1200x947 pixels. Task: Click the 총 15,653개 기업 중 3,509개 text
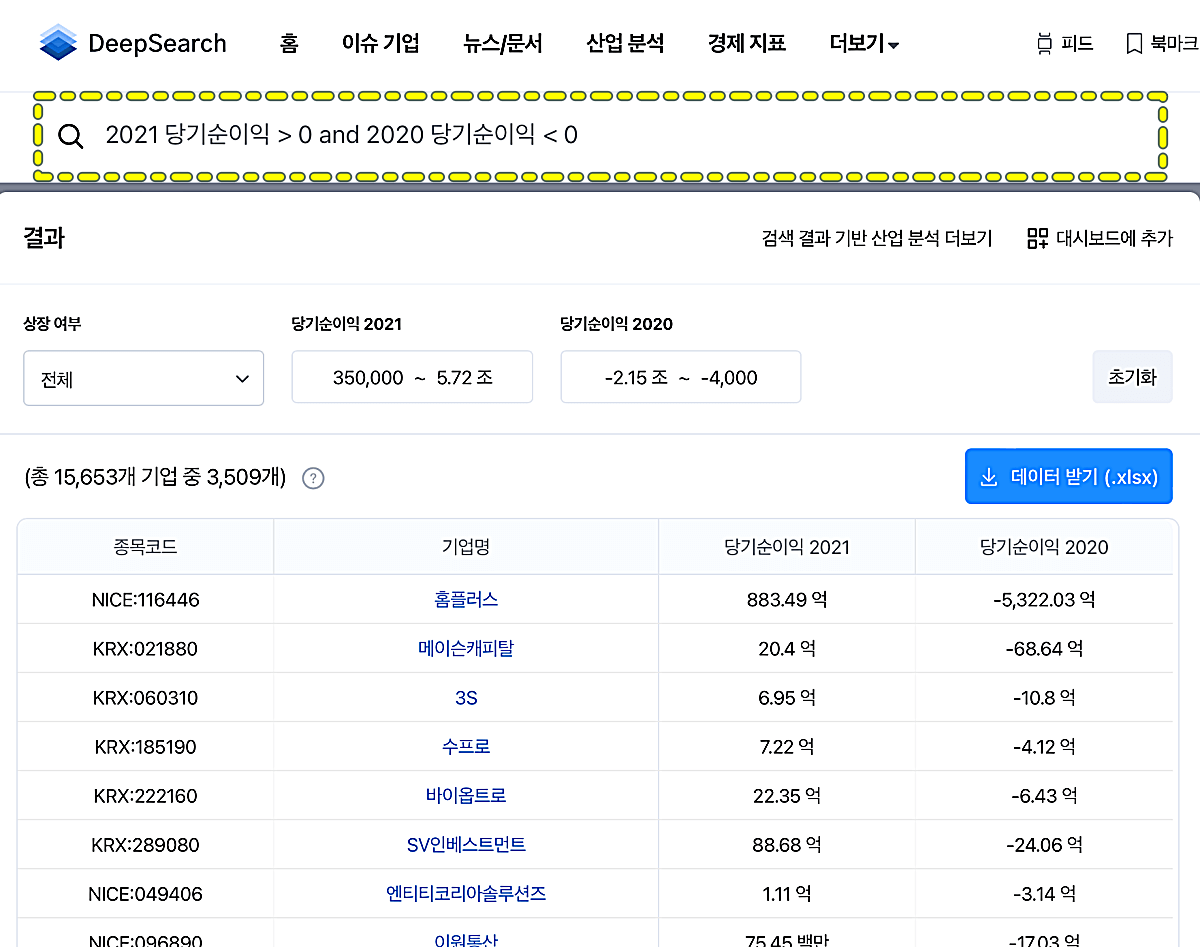click(x=155, y=478)
